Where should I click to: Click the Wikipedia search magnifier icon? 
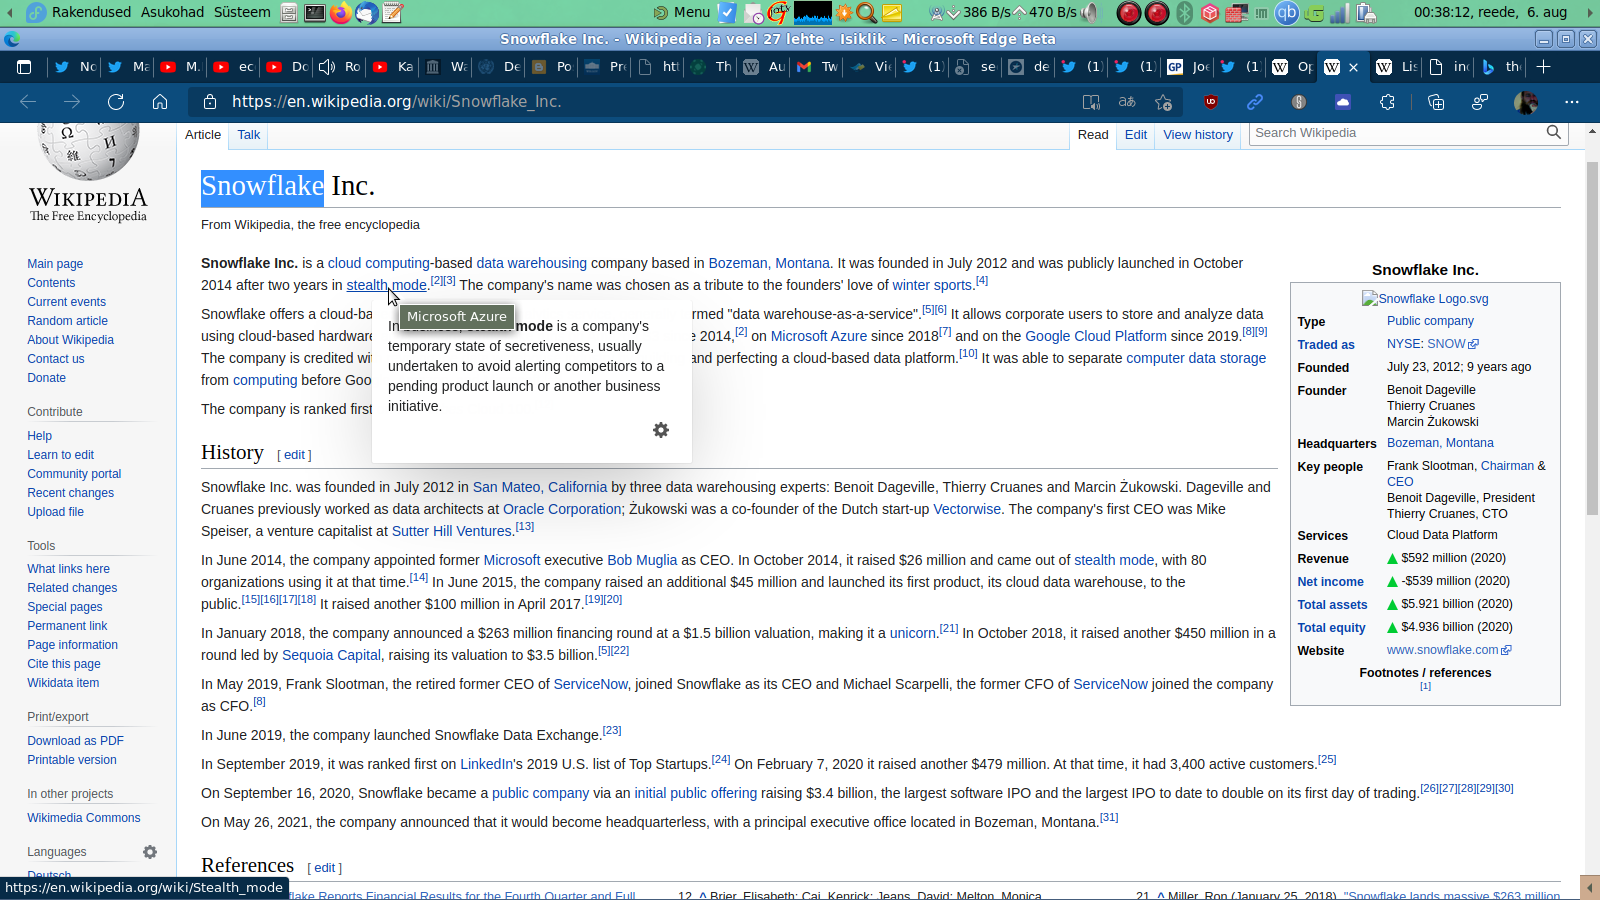click(1553, 132)
